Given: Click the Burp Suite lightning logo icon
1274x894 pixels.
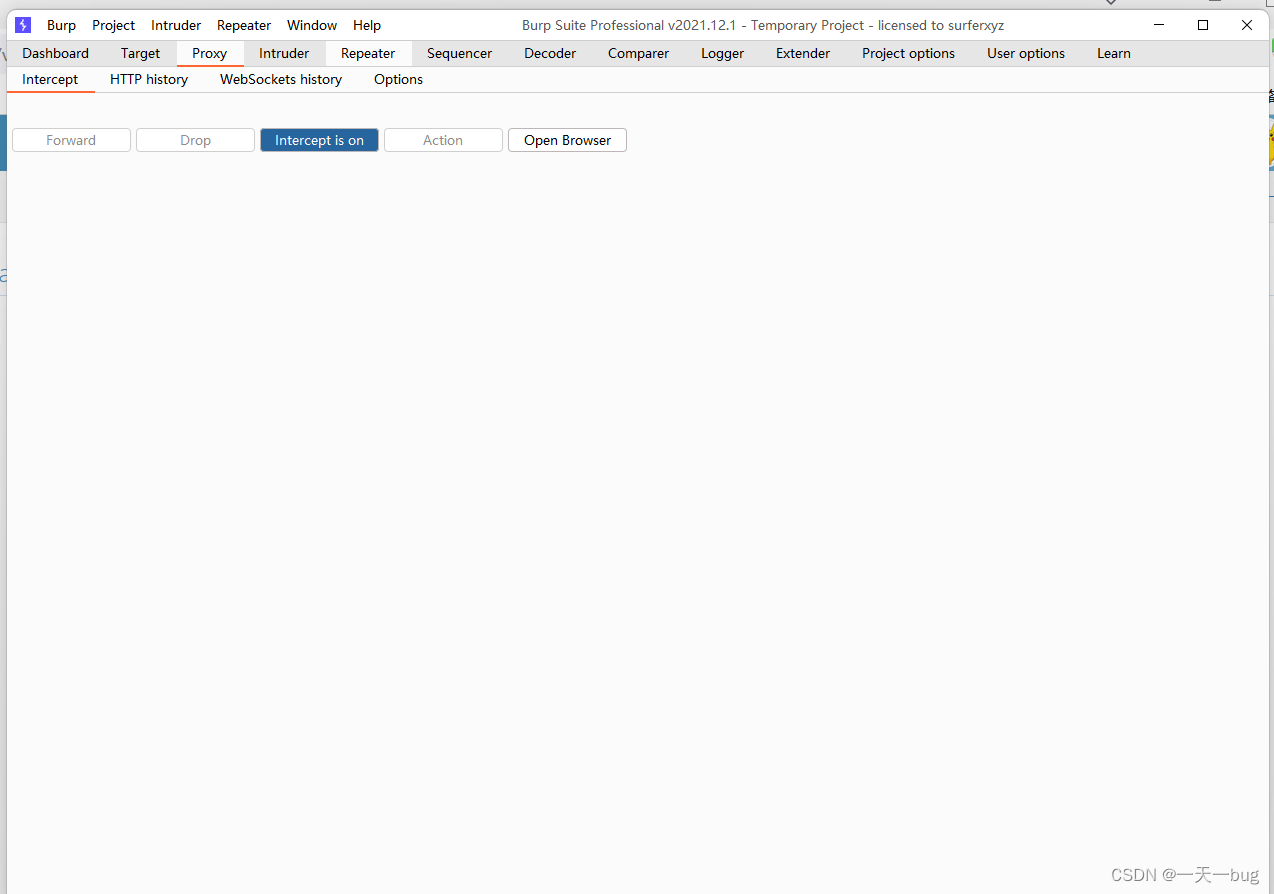Looking at the screenshot, I should coord(23,25).
